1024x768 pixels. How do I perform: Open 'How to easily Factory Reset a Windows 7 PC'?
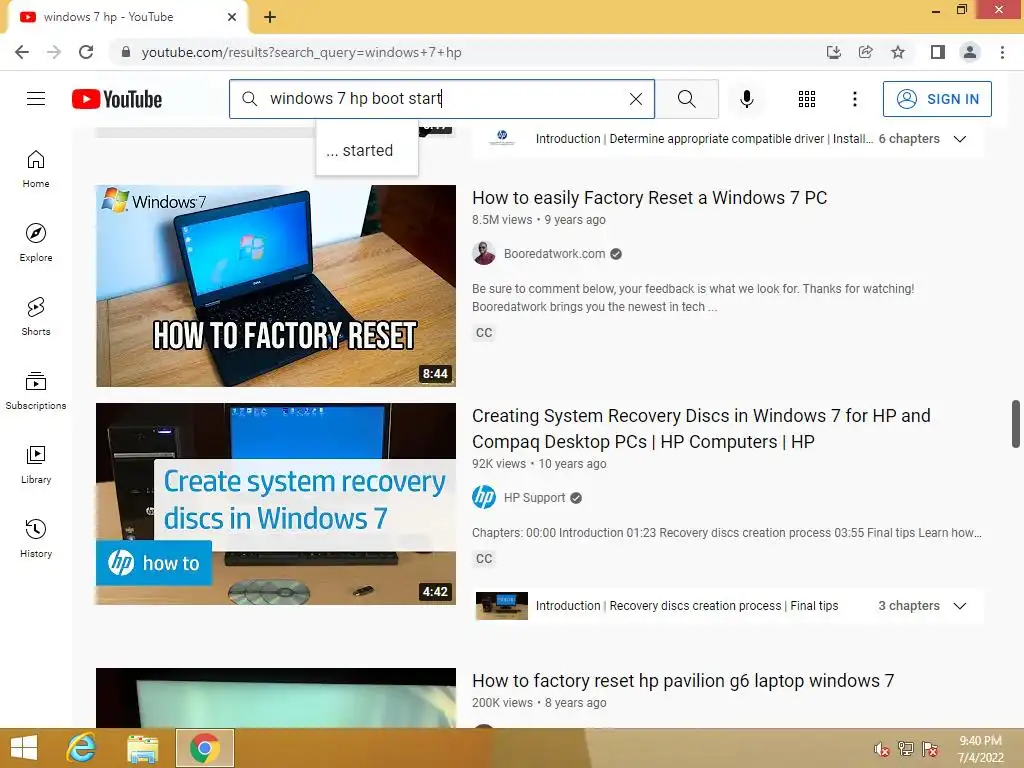[x=649, y=197]
